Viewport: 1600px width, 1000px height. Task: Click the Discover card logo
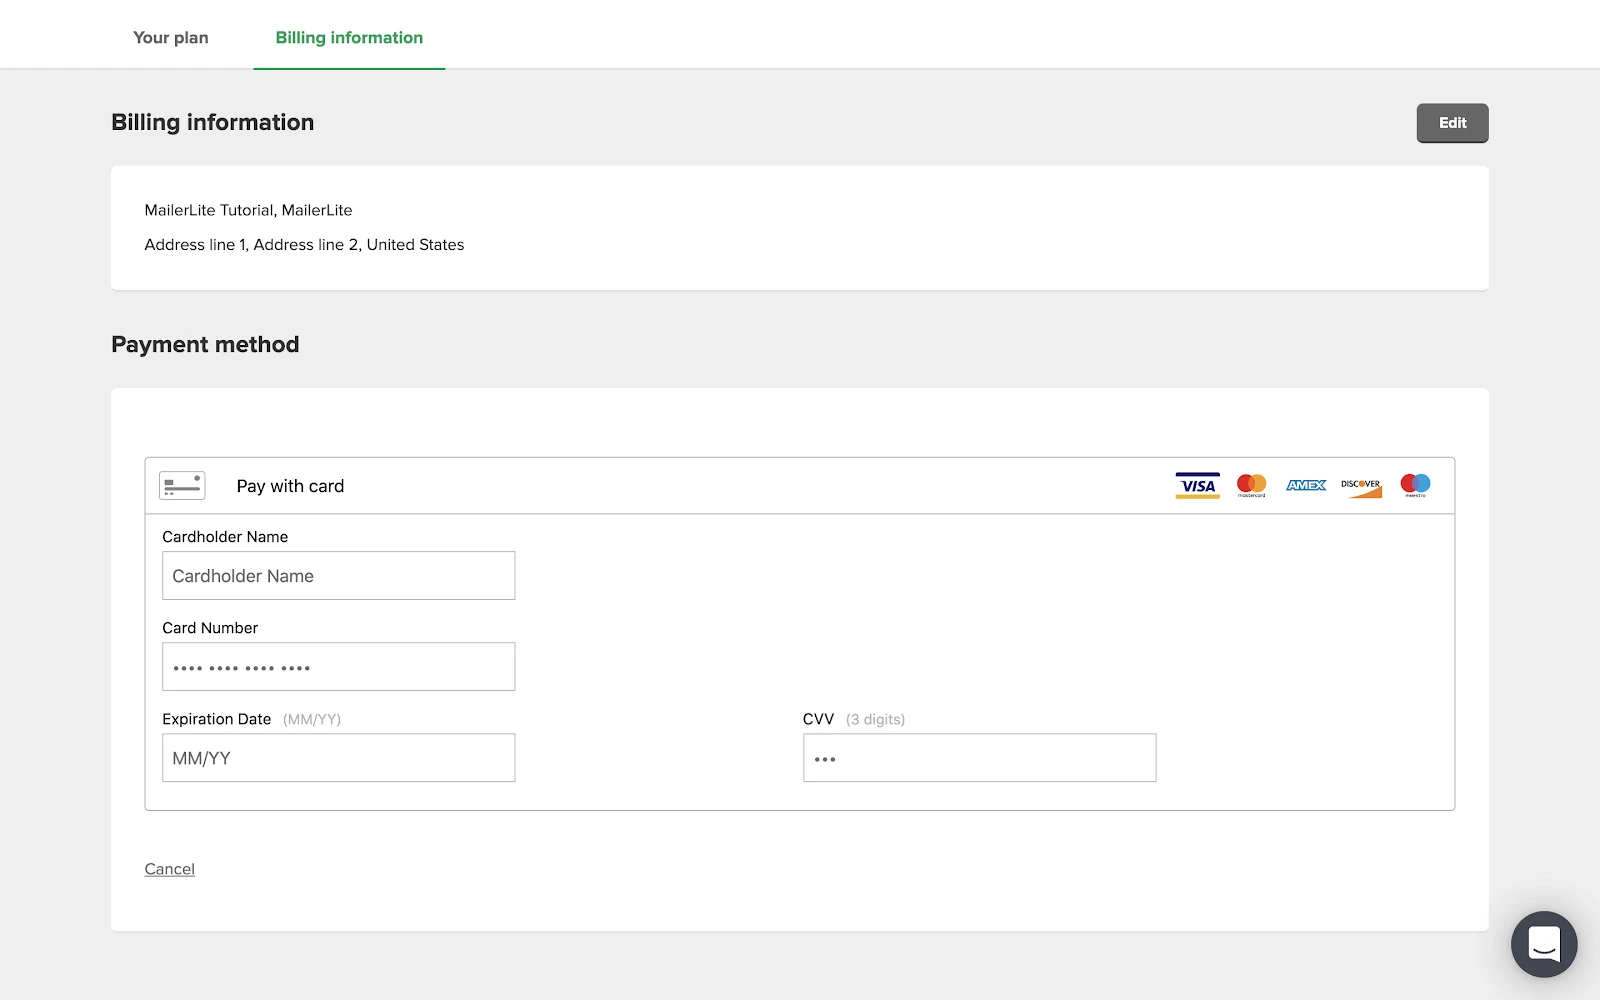point(1361,486)
